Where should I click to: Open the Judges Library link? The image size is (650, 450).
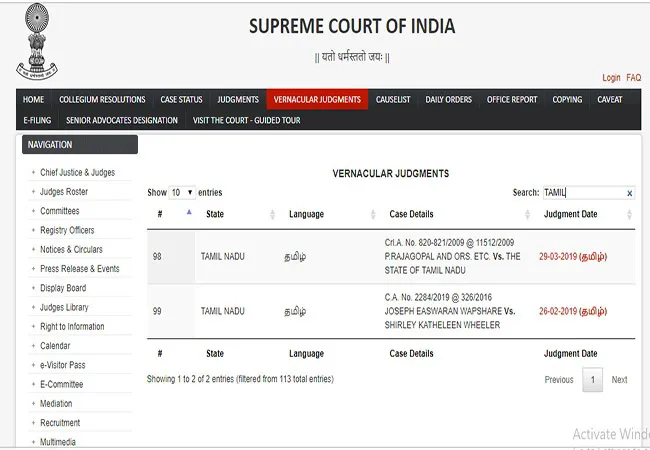[x=64, y=307]
